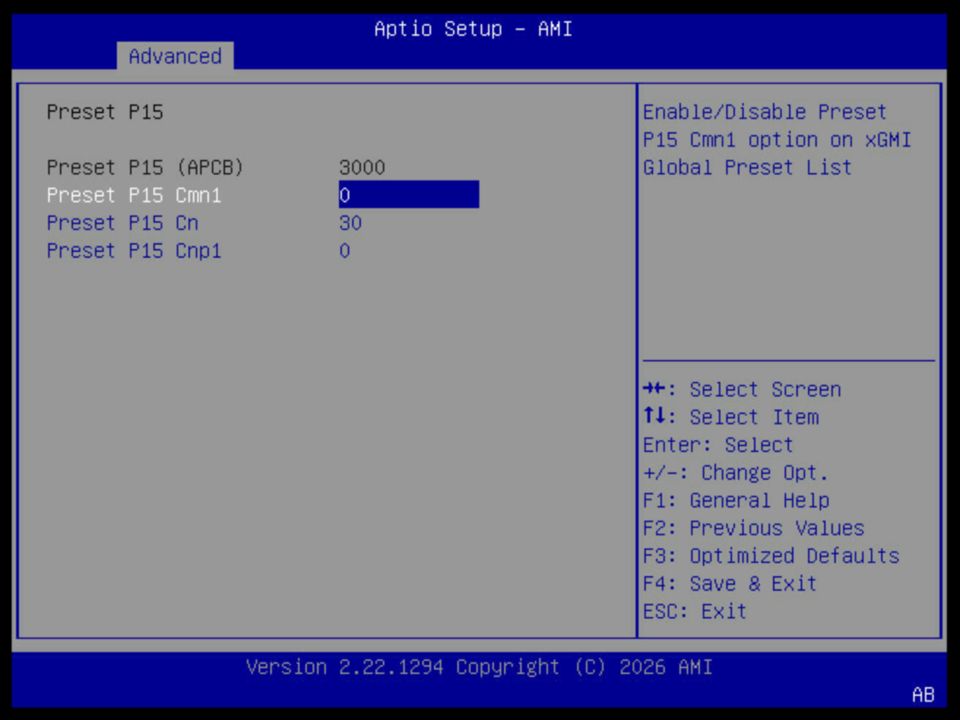Select the Preset P15 Cnp1 option
Screen dimensions: 960x720
(134, 251)
